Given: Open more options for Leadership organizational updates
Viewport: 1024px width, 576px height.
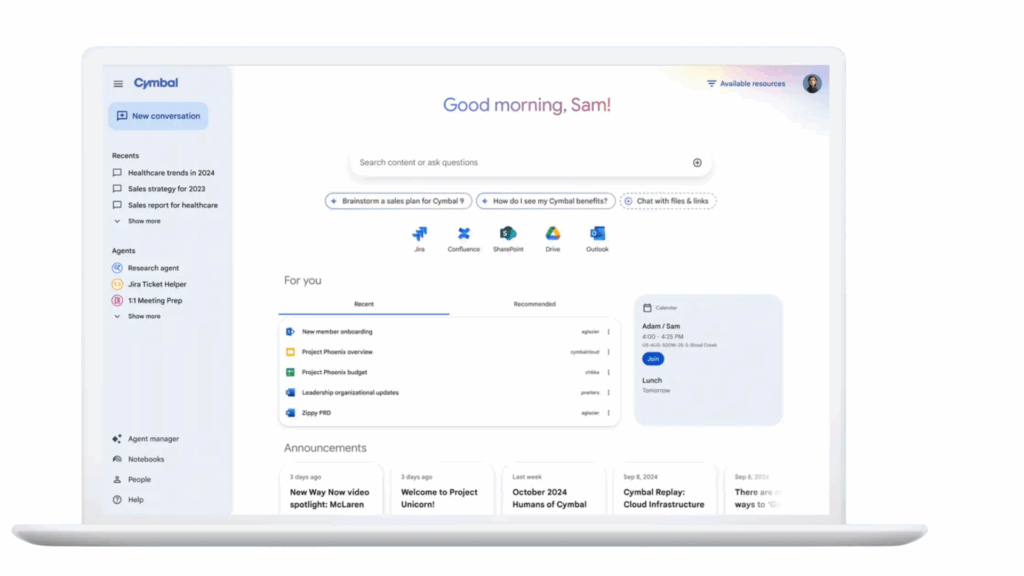Looking at the screenshot, I should point(609,392).
